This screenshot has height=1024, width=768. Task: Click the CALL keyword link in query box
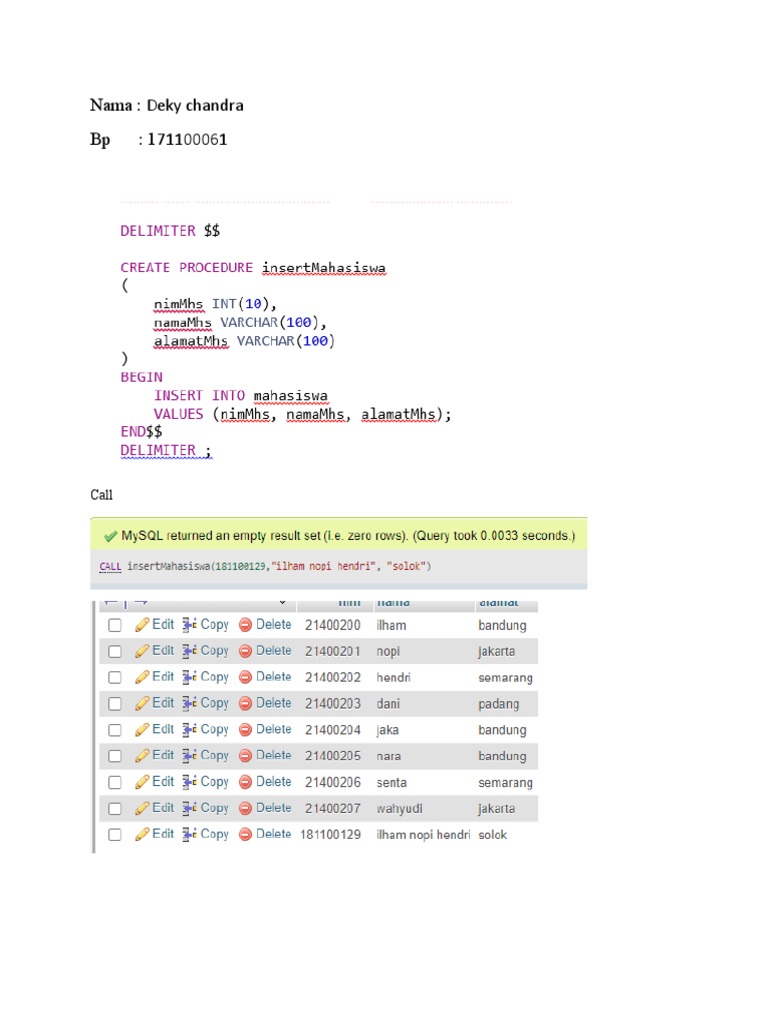click(110, 566)
